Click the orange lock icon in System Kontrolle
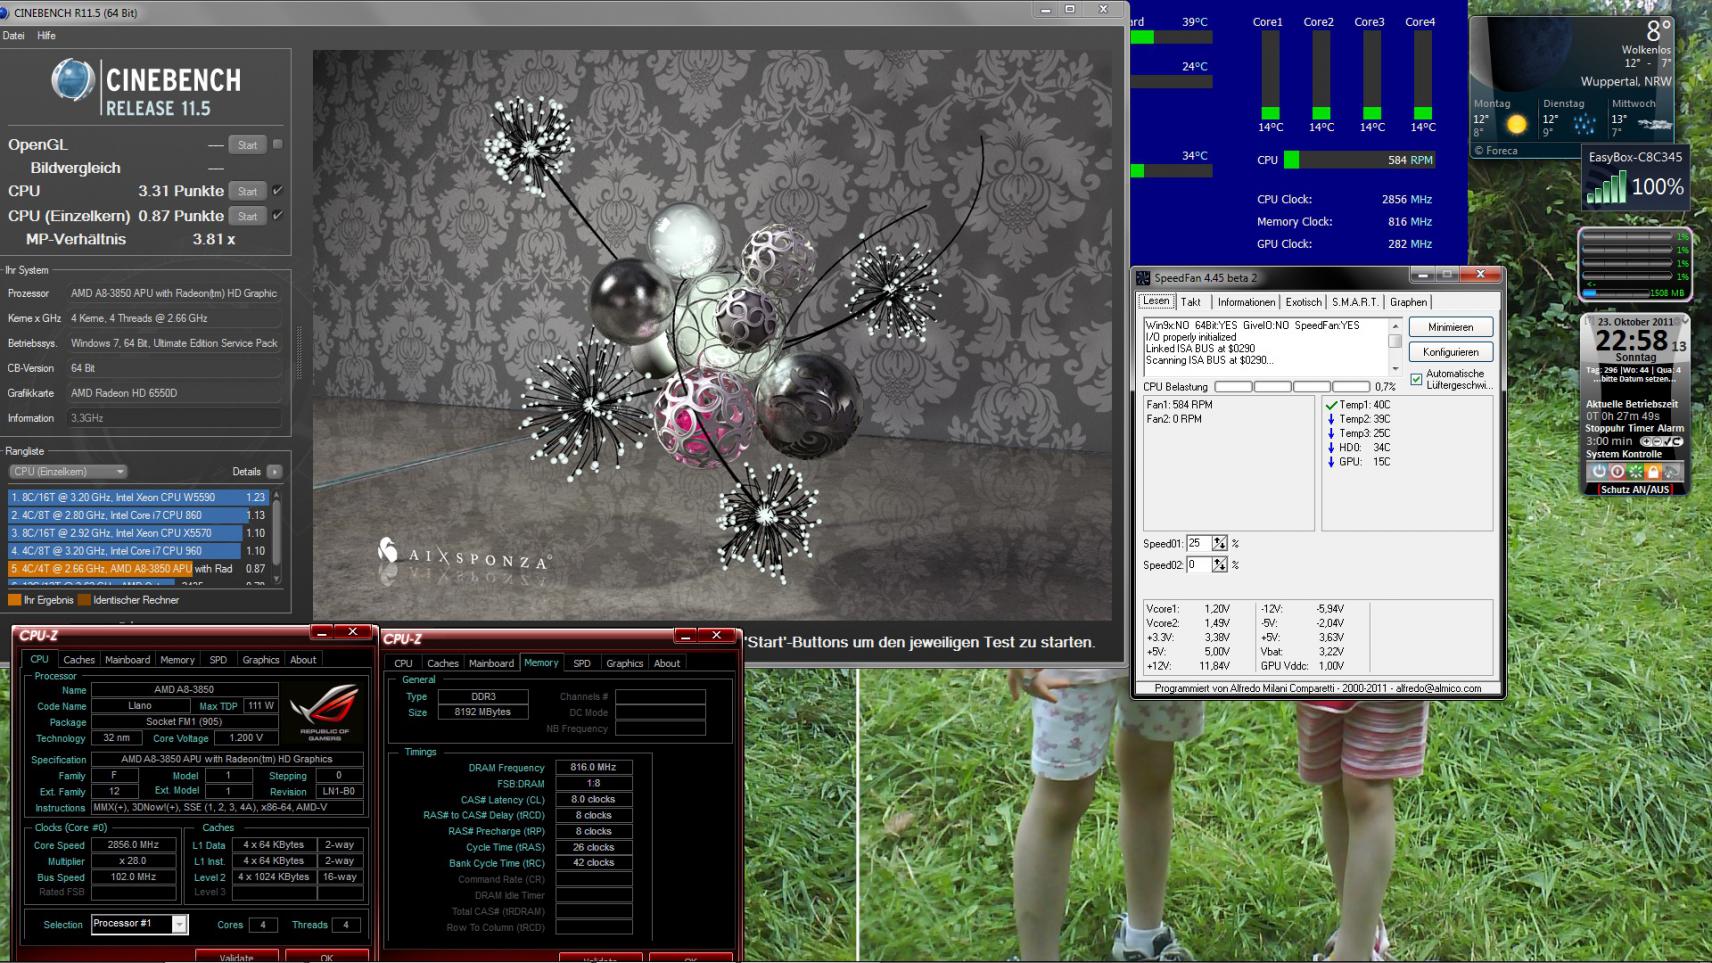This screenshot has width=1712, height=963. click(1653, 471)
